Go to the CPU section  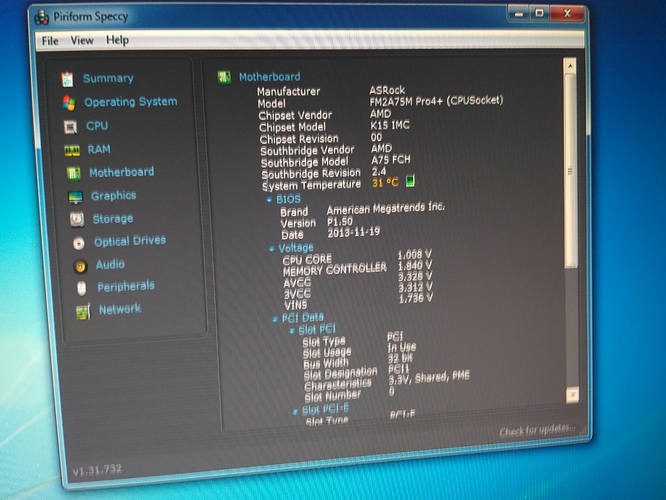coord(97,126)
